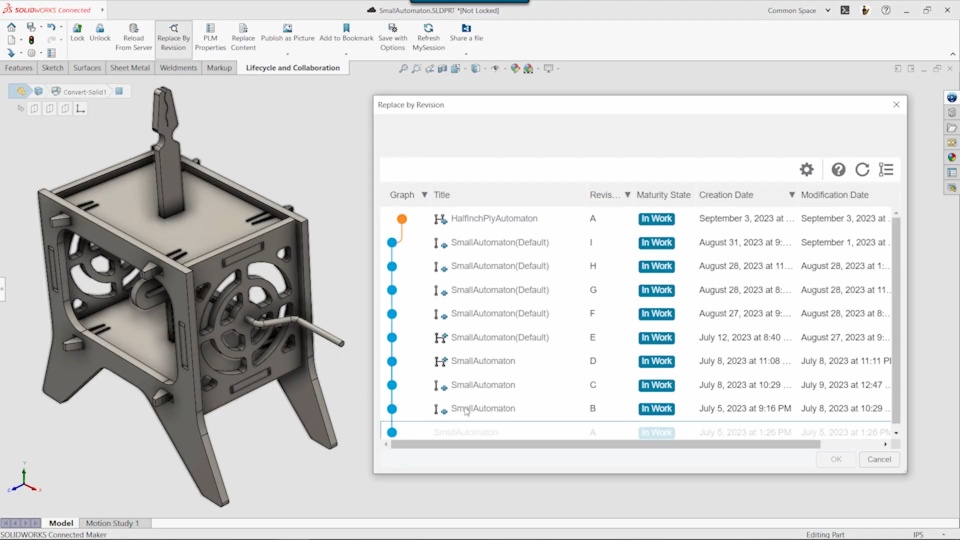Expand the Undo dropdown arrow

[x=61, y=28]
